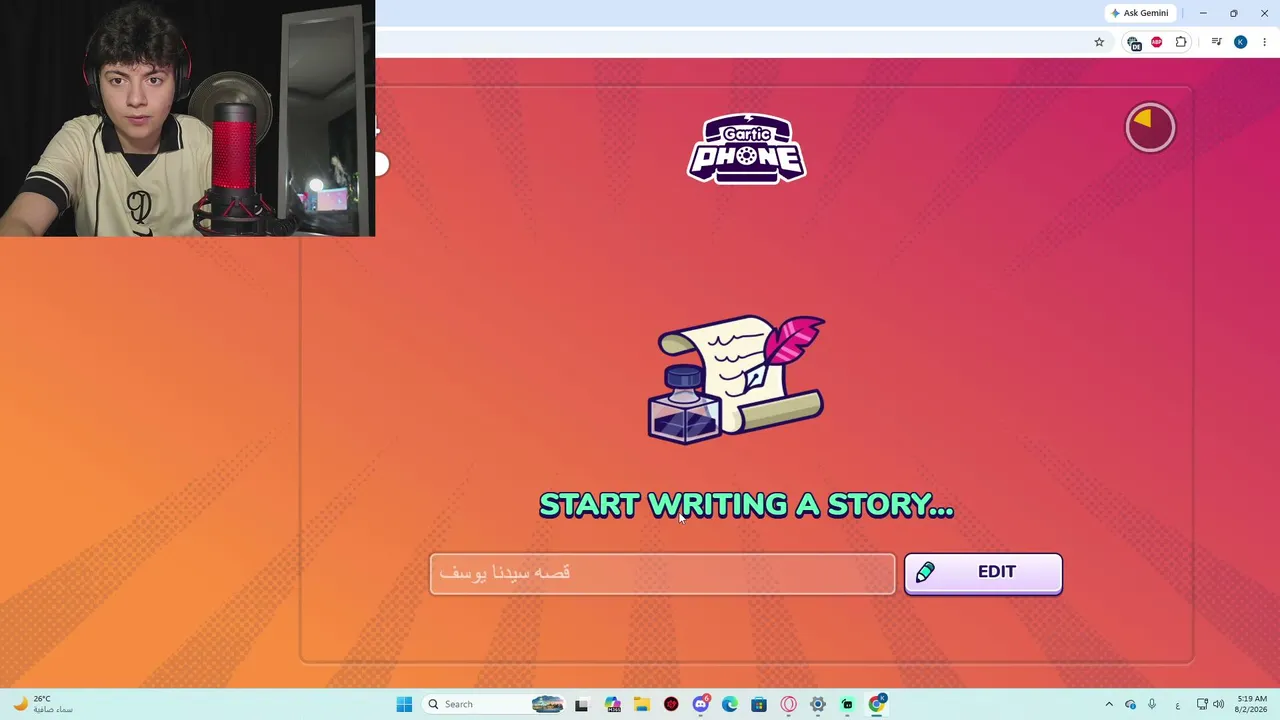Screen dimensions: 1280x720
Task: Click the START WRITING A STORY heading
Action: [x=746, y=505]
